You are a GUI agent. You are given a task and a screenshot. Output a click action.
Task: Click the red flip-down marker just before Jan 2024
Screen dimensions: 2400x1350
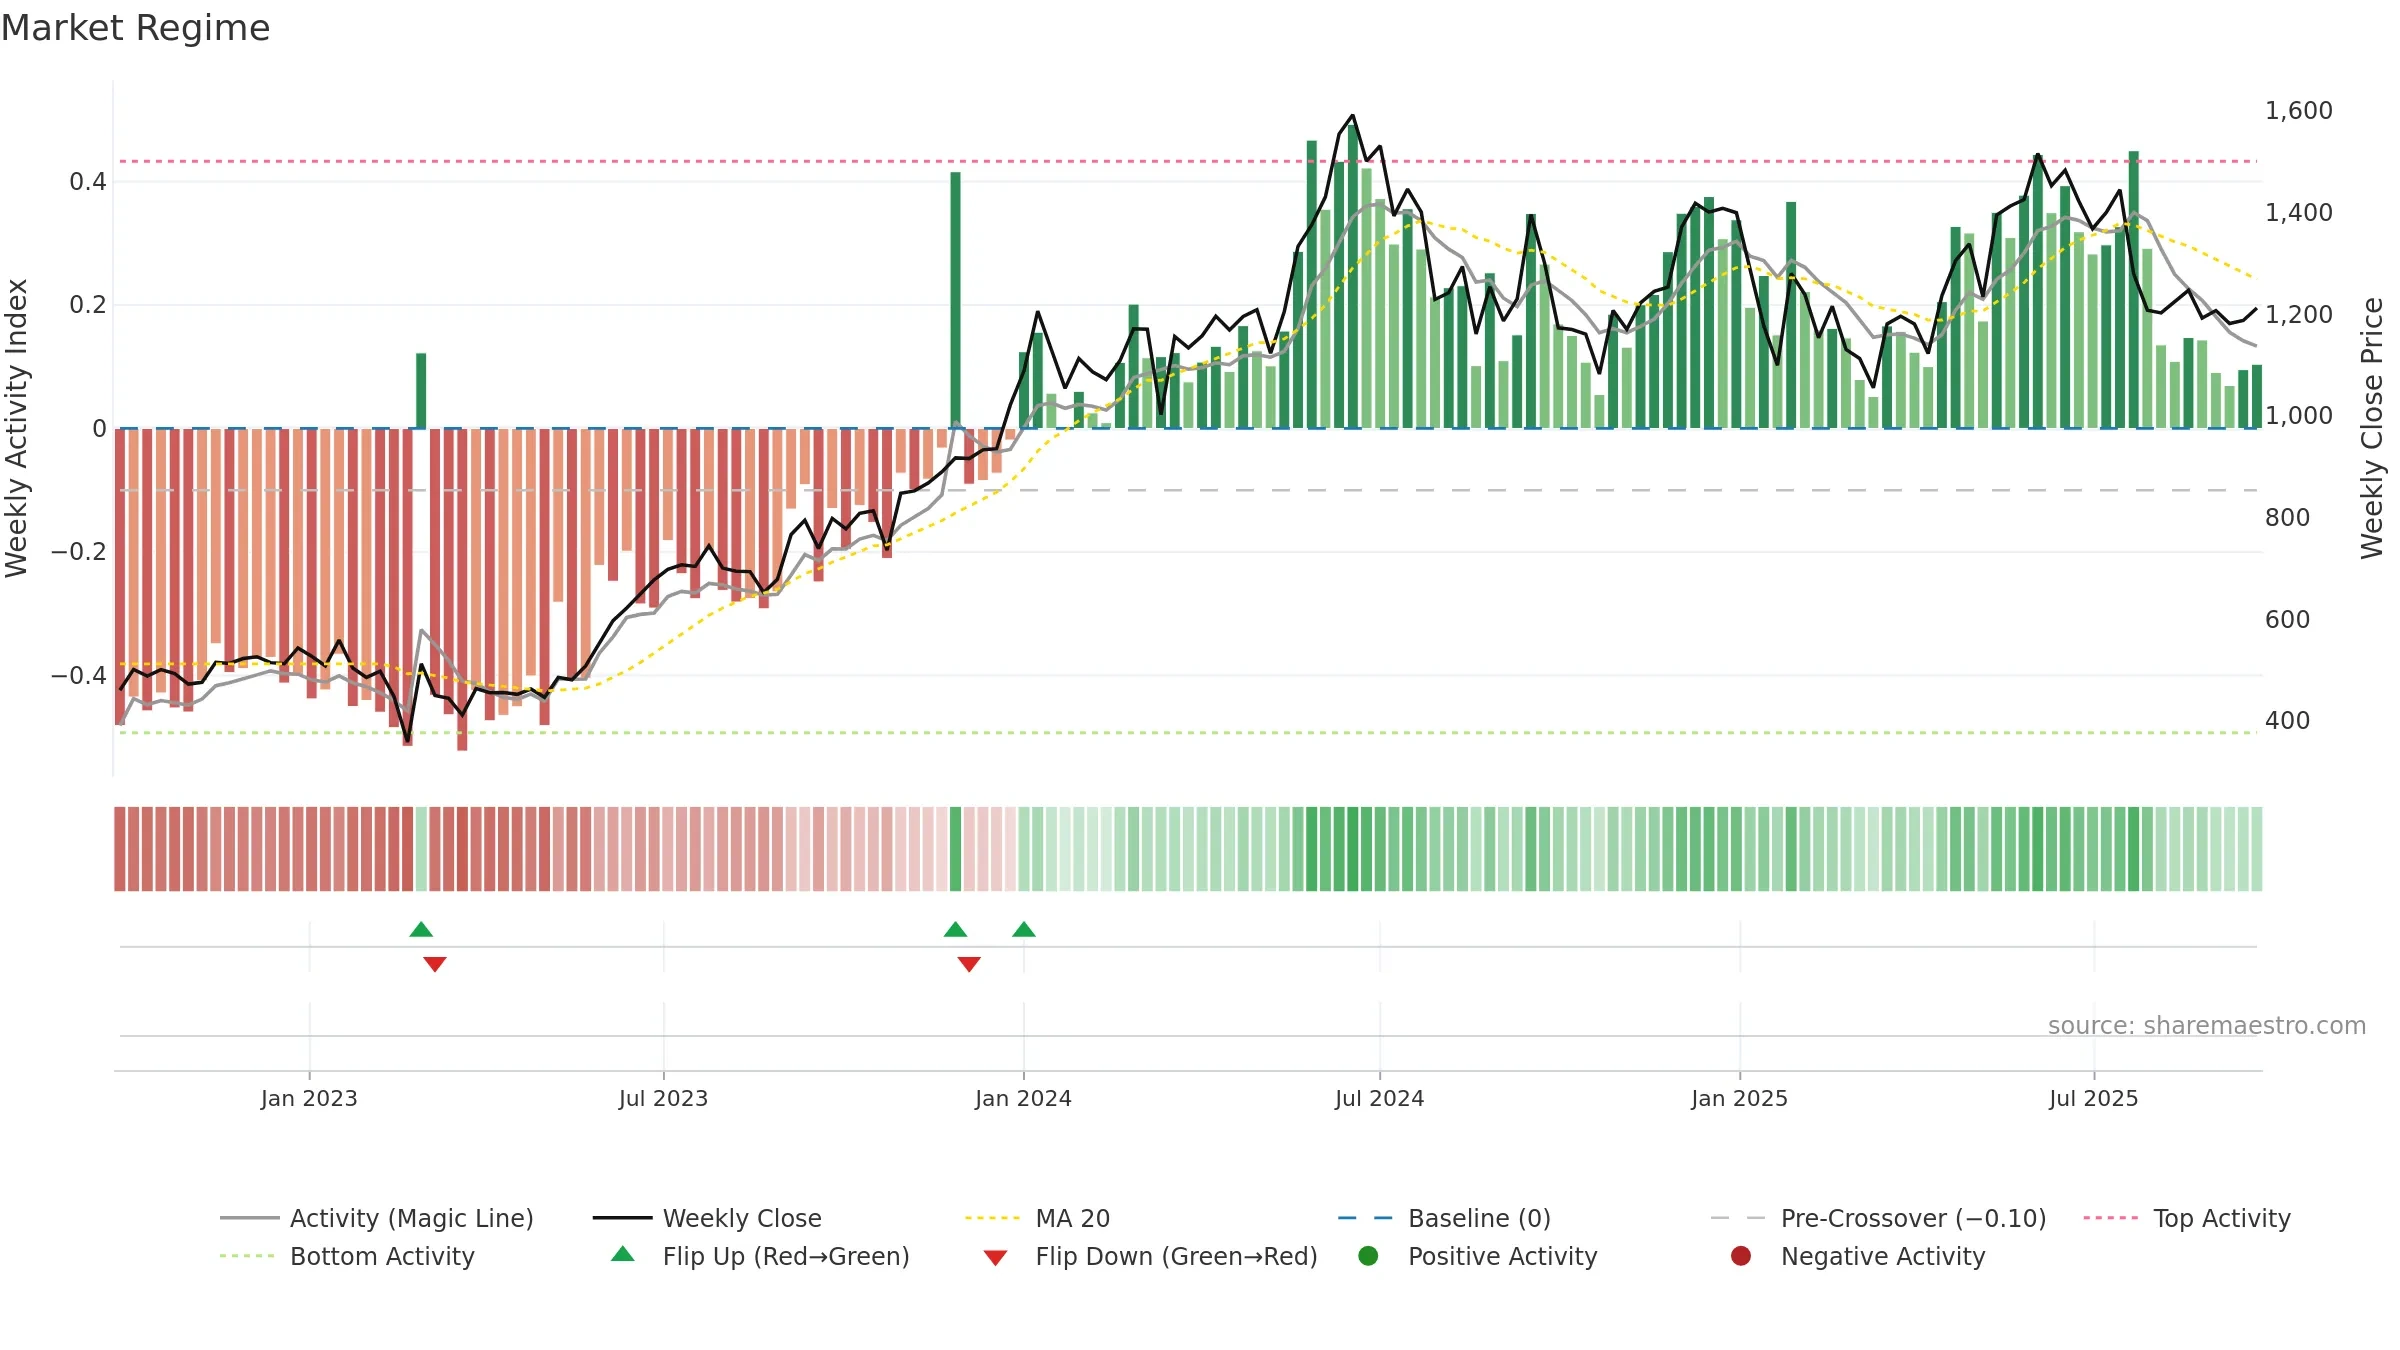(969, 964)
